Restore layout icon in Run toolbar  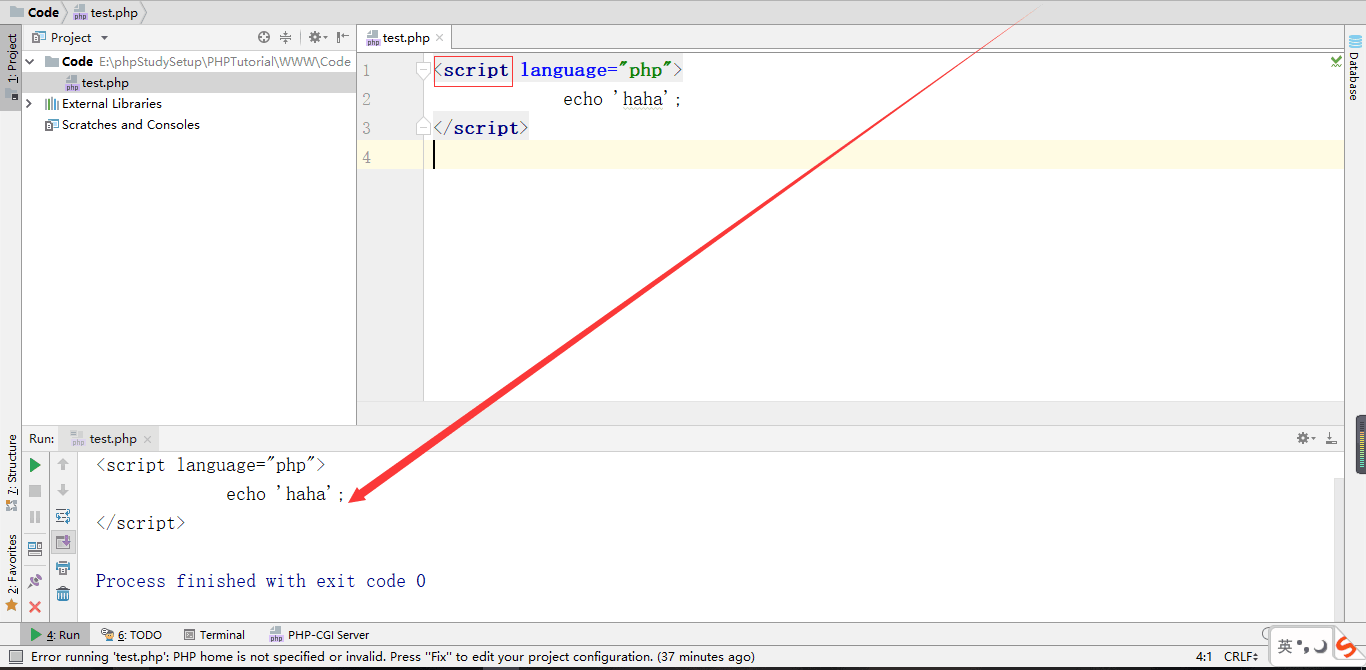[x=35, y=548]
